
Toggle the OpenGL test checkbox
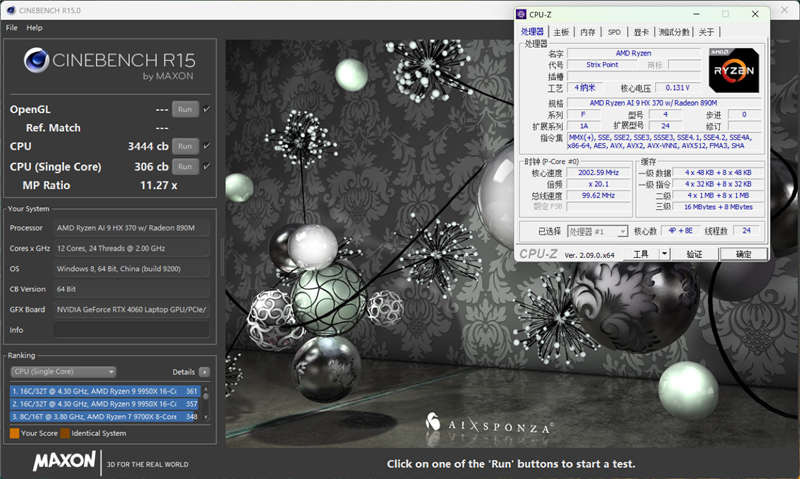point(207,109)
